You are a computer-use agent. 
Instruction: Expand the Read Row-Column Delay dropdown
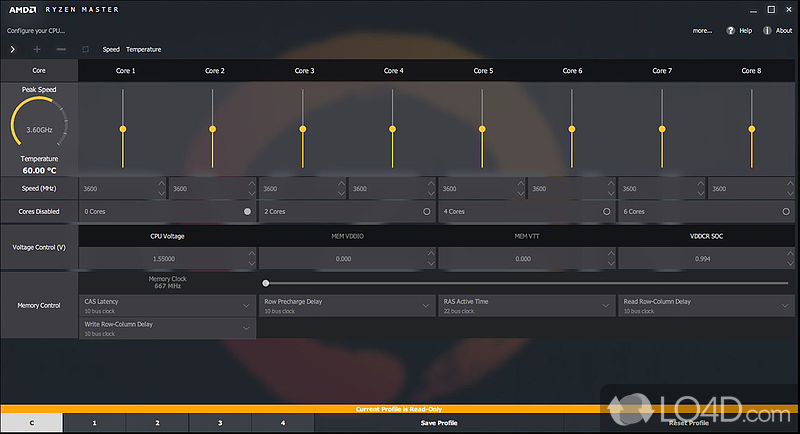tap(785, 305)
